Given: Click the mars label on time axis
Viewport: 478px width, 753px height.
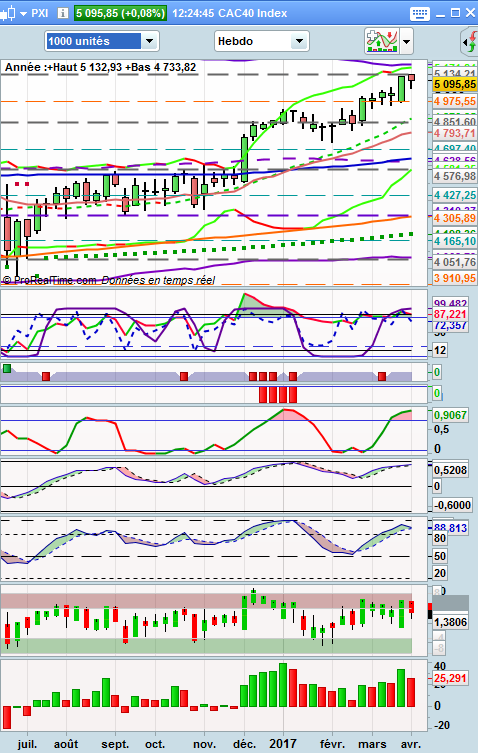Looking at the screenshot, I should [372, 744].
